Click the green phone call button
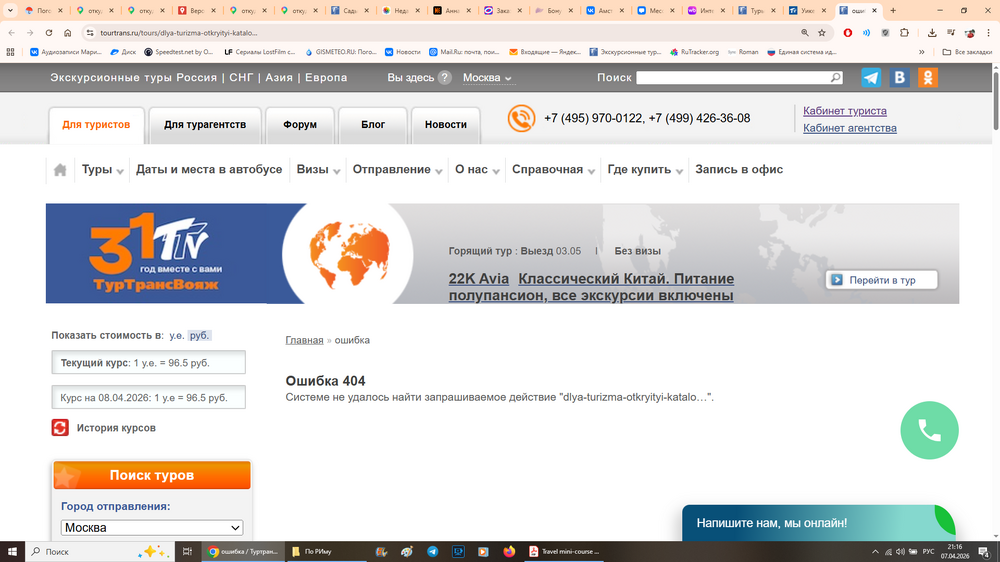Viewport: 1000px width, 562px height. pos(929,430)
